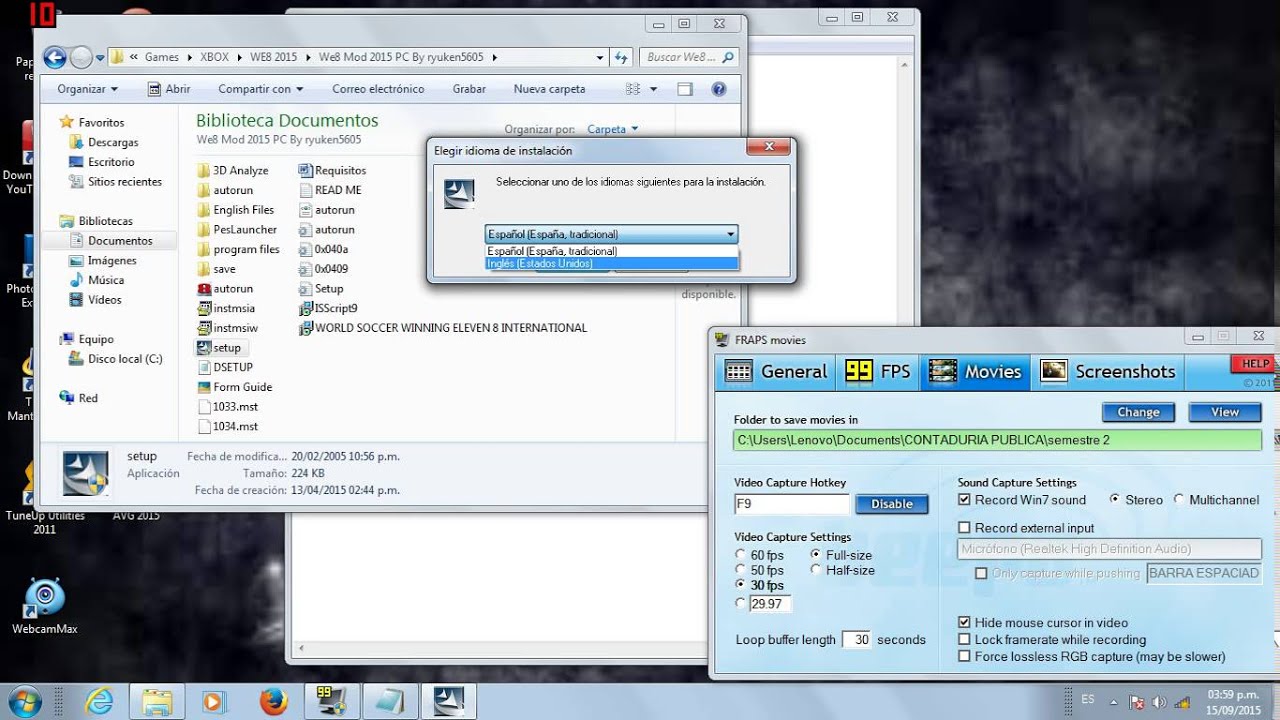The width and height of the screenshot is (1280, 720).
Task: Select the 60 fps radio button
Action: click(x=740, y=555)
